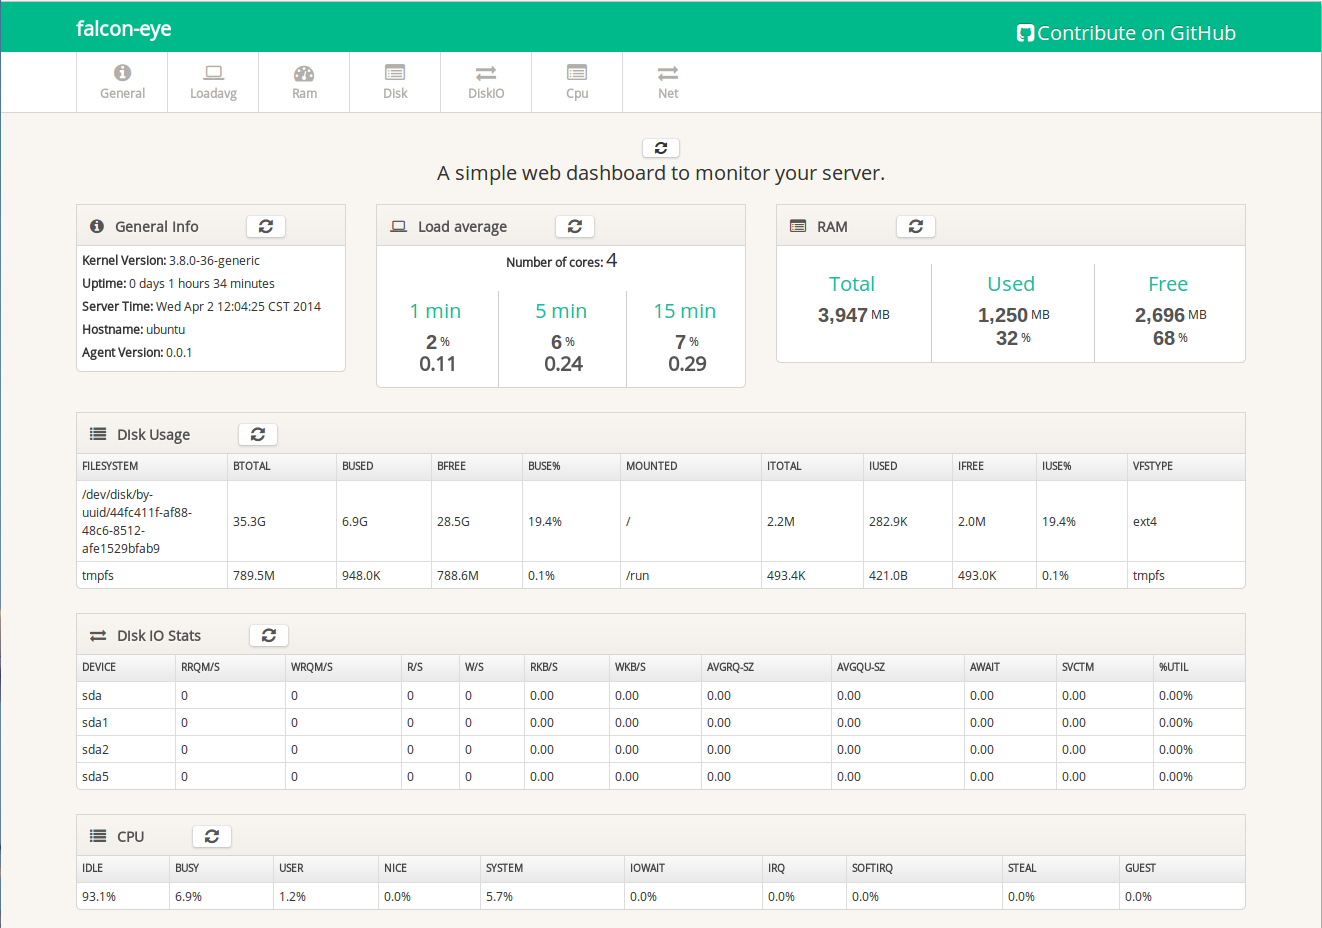
Task: Open the Ram nav tab
Action: pos(304,82)
